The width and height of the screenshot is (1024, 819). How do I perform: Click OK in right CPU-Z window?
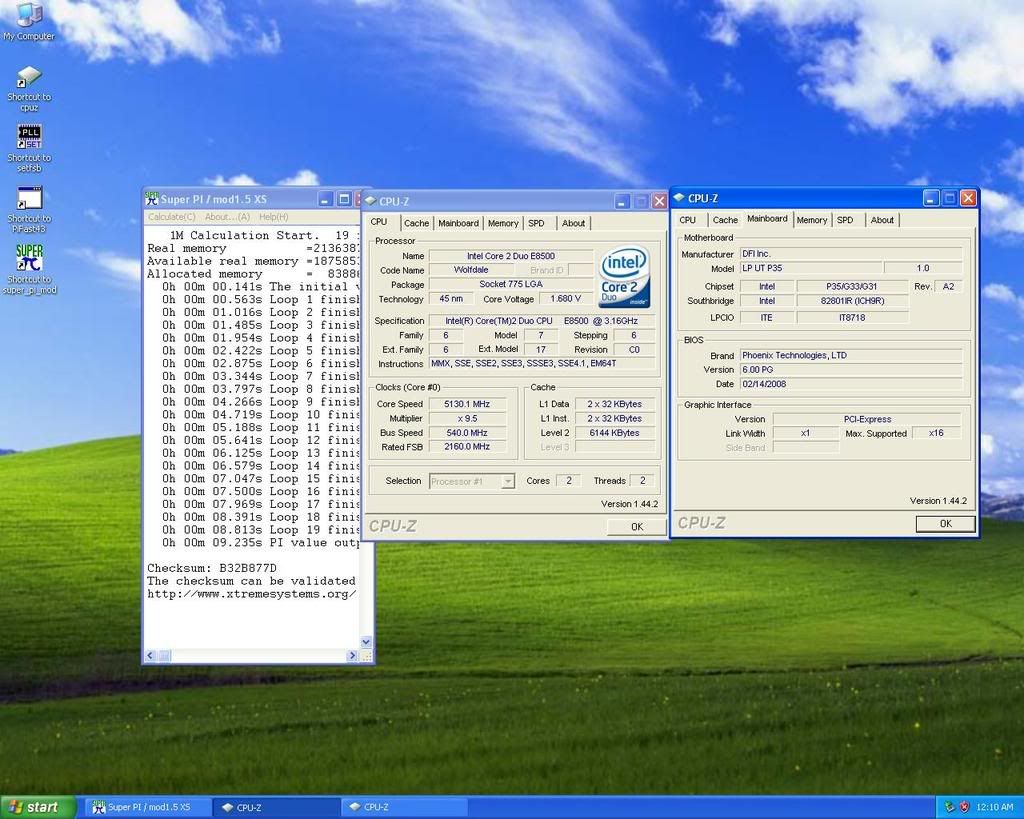coord(945,524)
